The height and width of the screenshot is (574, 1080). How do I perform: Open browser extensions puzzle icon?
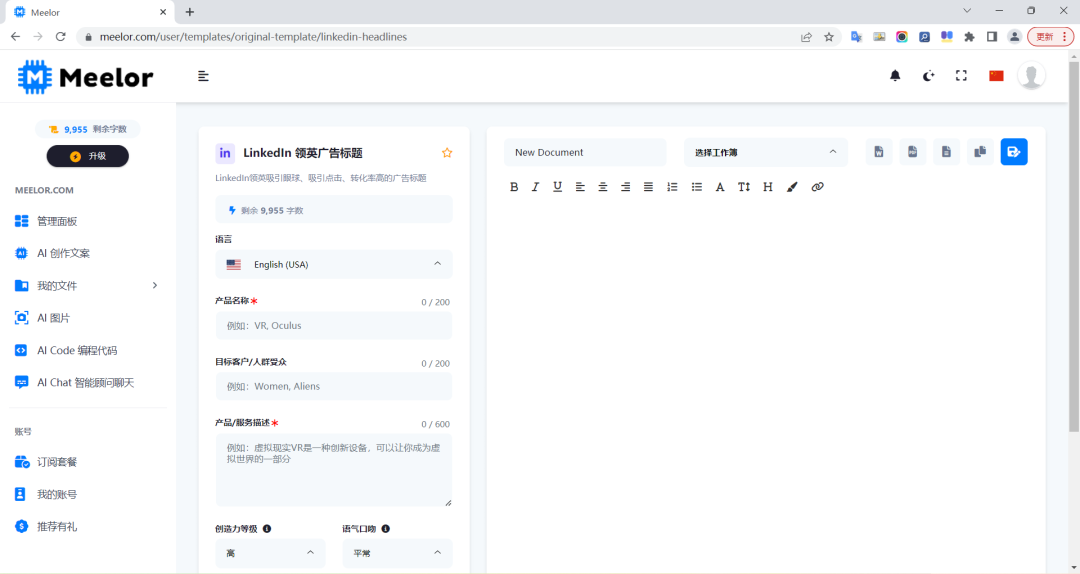point(969,37)
